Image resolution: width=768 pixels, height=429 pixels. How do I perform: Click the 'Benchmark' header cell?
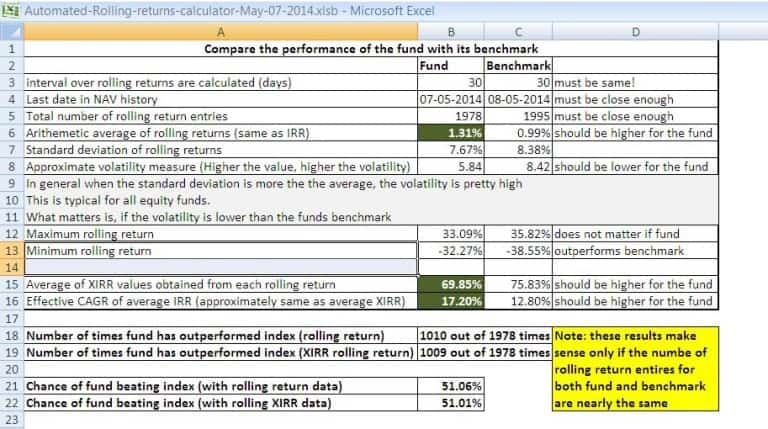(x=518, y=66)
